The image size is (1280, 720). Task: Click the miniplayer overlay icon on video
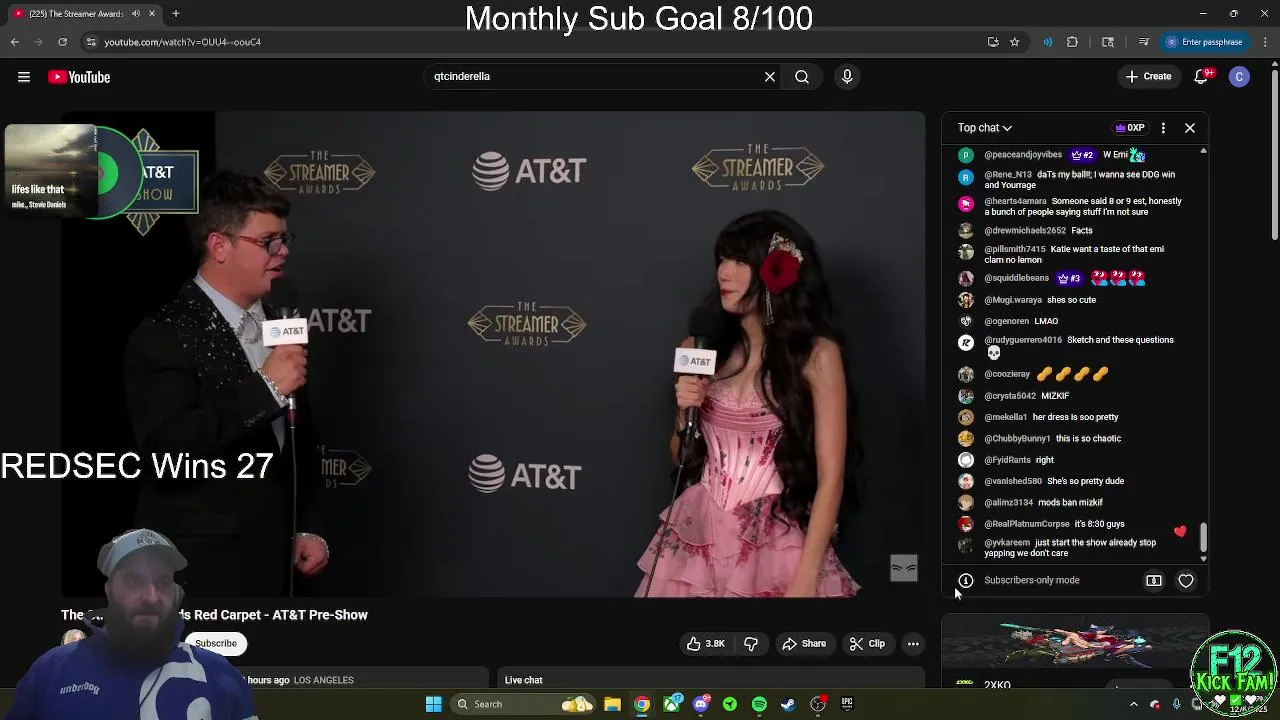click(x=904, y=568)
